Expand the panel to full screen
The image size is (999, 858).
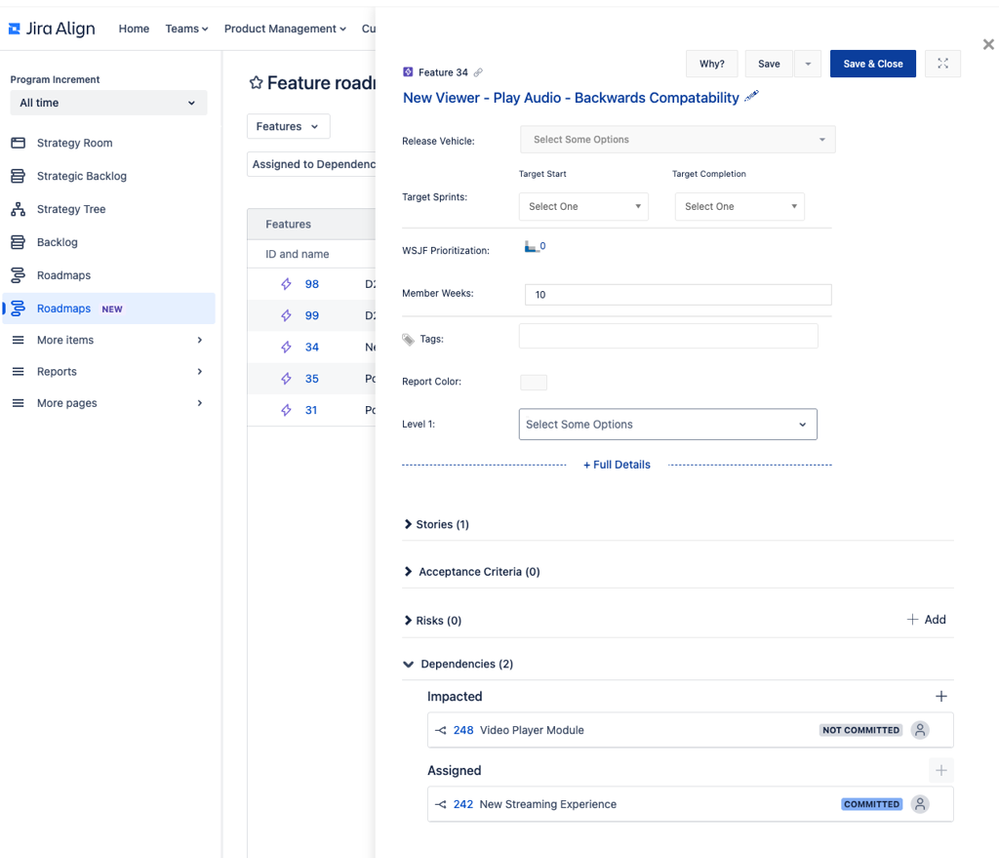point(943,64)
